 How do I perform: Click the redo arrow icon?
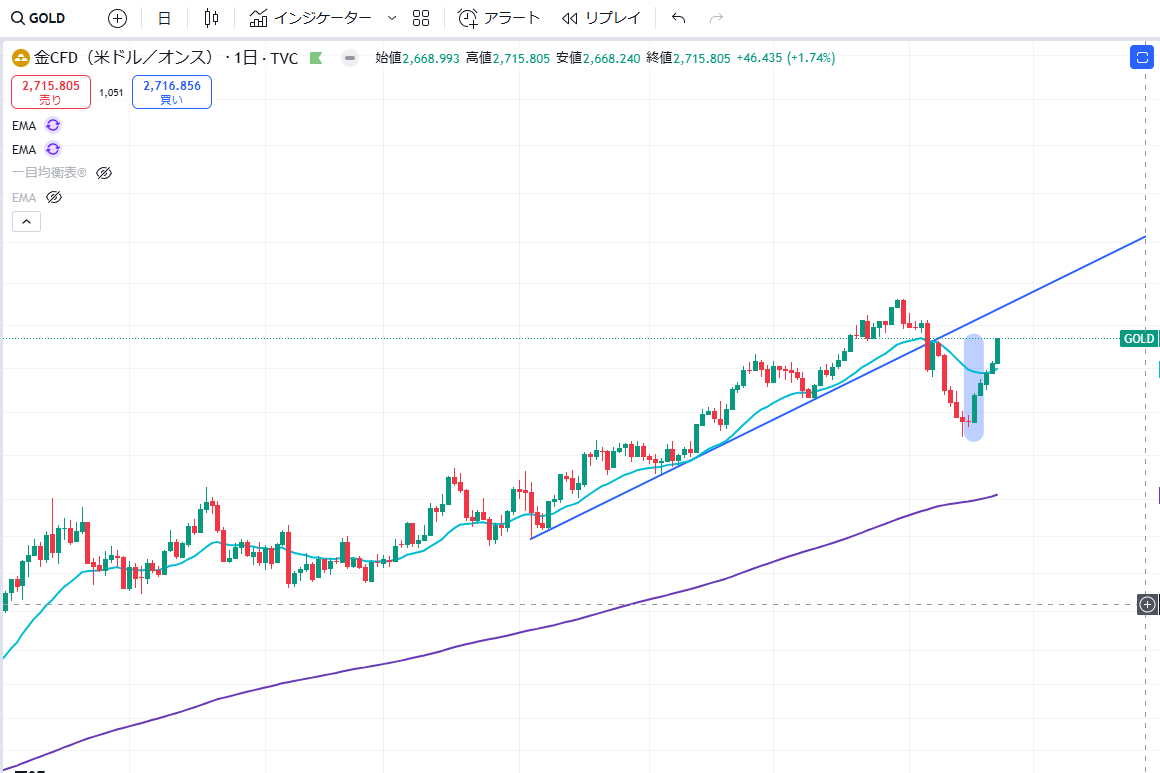715,18
